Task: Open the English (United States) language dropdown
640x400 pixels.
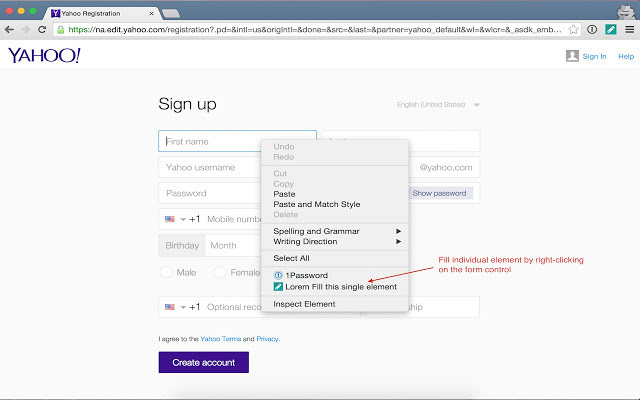Action: point(438,104)
